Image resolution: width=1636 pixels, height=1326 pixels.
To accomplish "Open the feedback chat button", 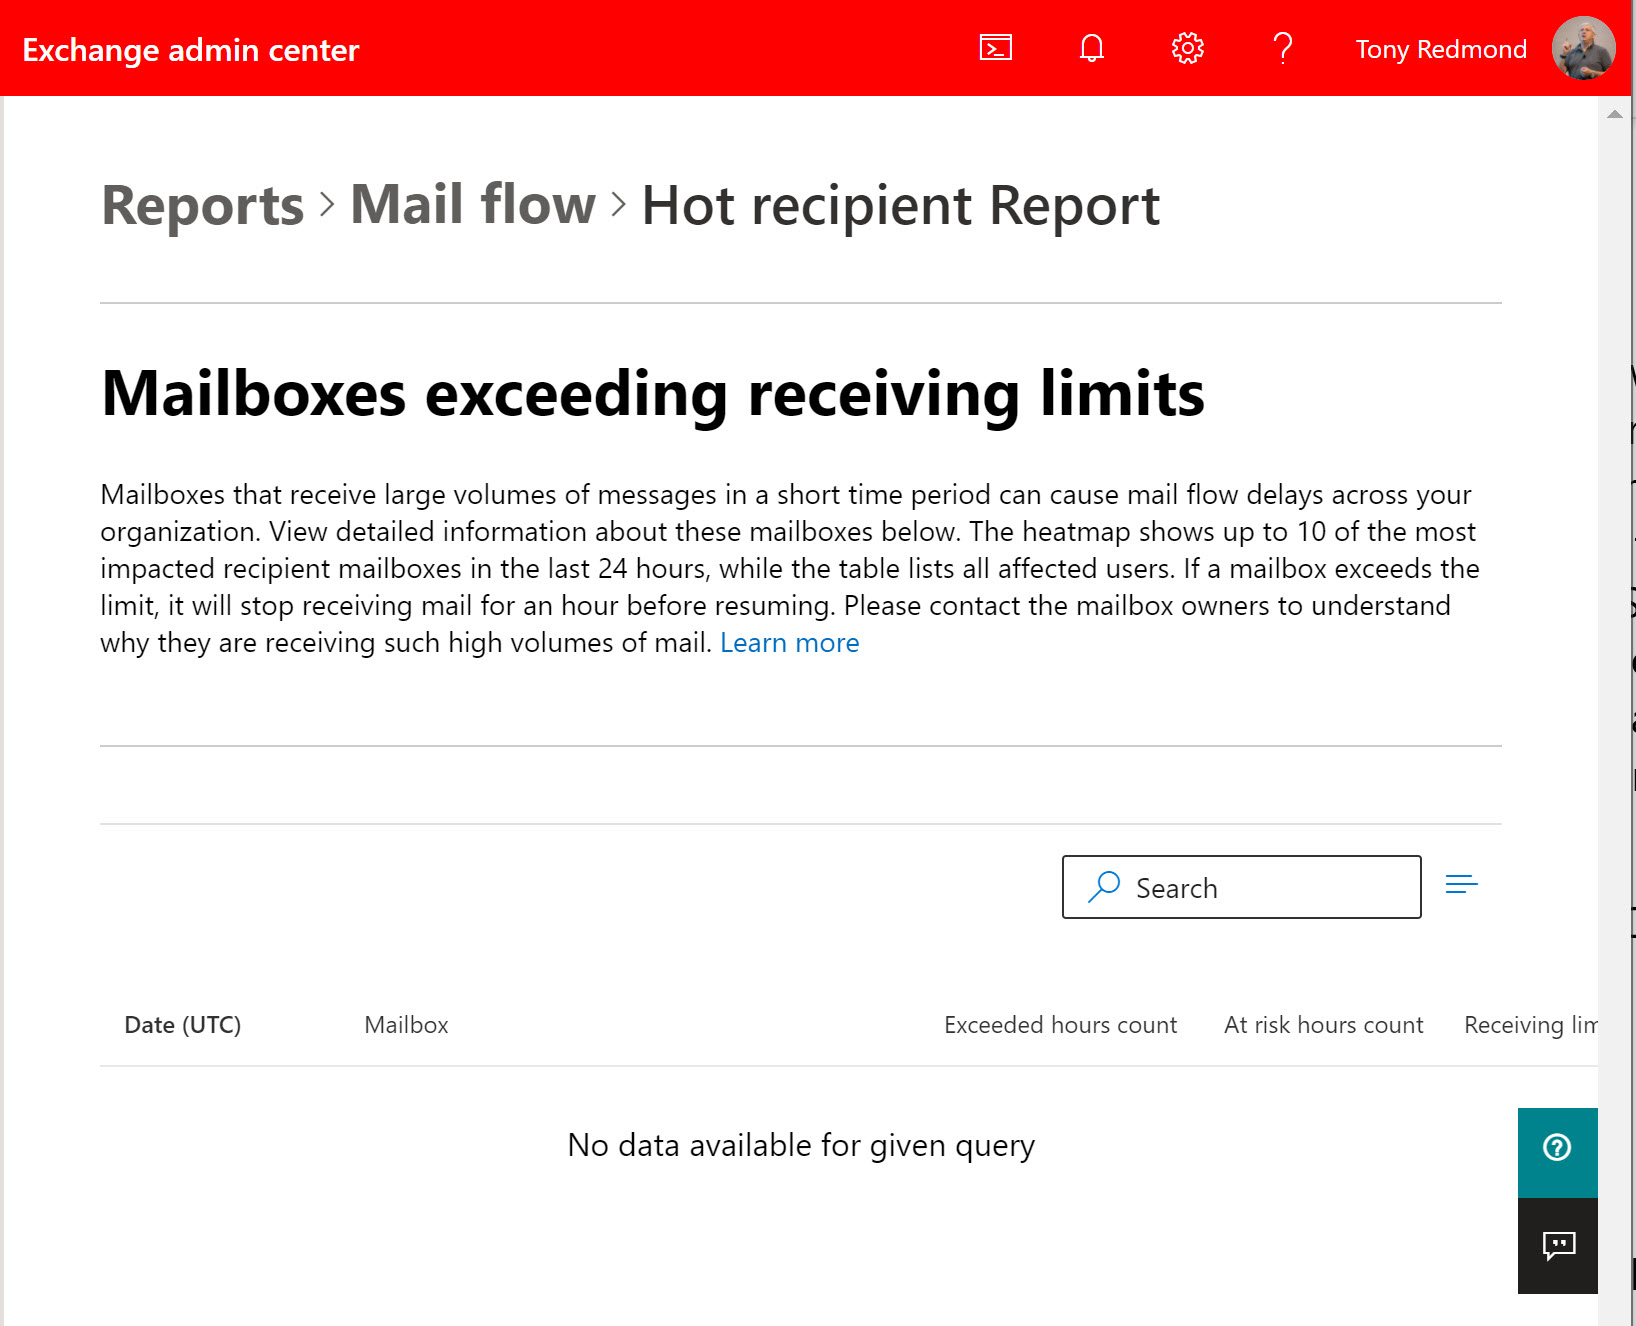I will [x=1557, y=1245].
